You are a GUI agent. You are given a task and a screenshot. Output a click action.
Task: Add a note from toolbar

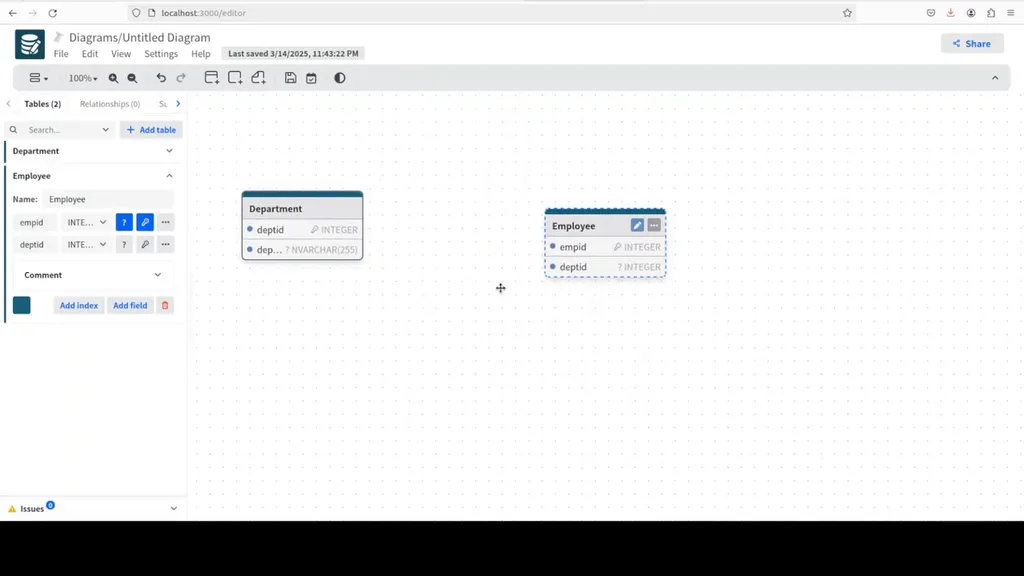pos(259,78)
